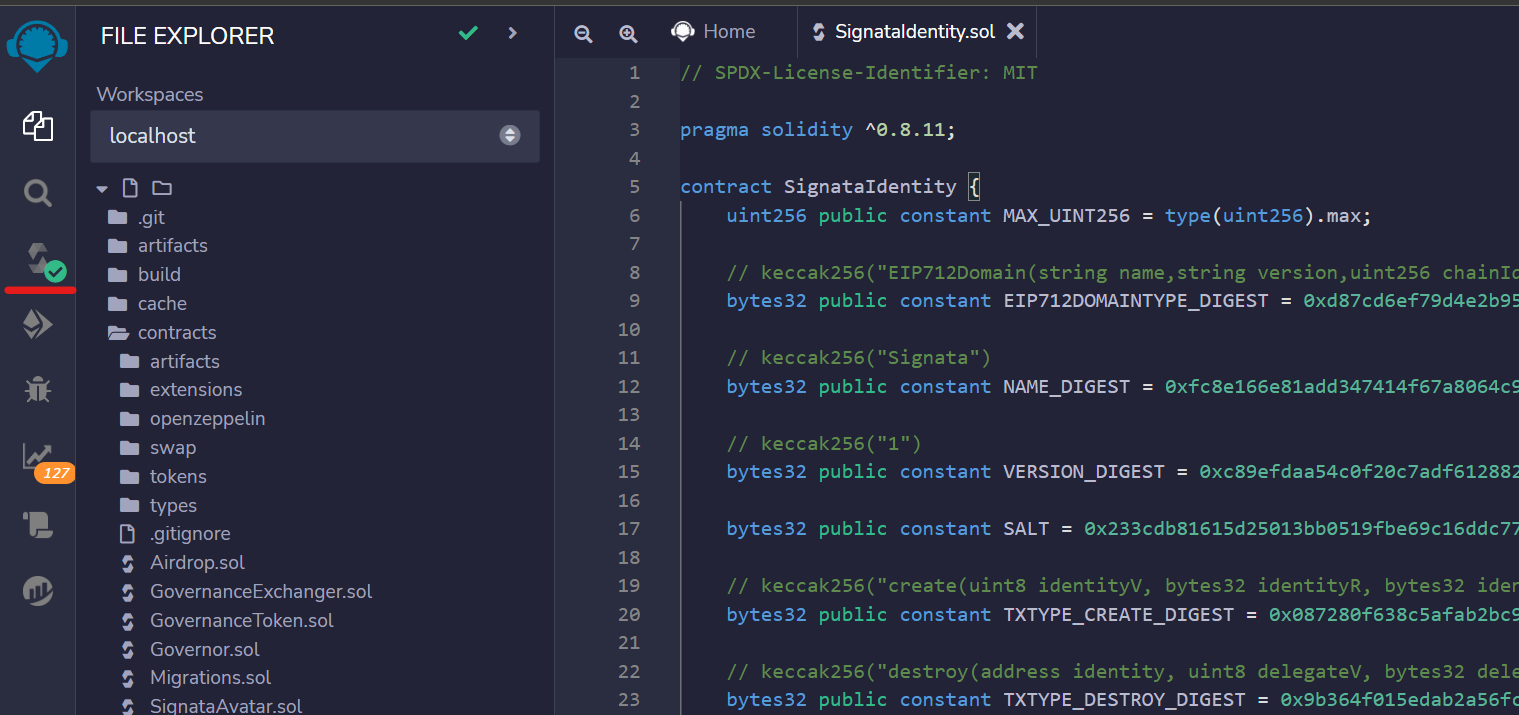The height and width of the screenshot is (715, 1519).
Task: Collapse the contracts folder
Action: (177, 333)
